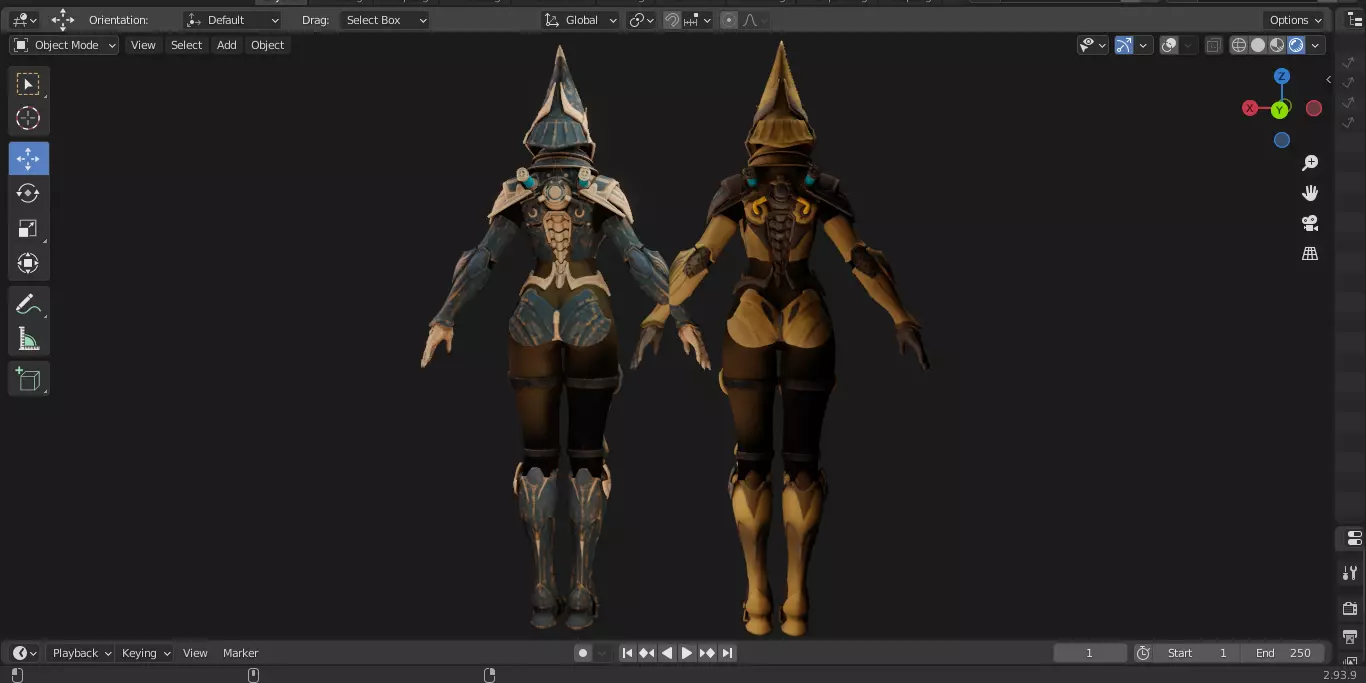Click the Z axis gizmo circle

(1282, 76)
